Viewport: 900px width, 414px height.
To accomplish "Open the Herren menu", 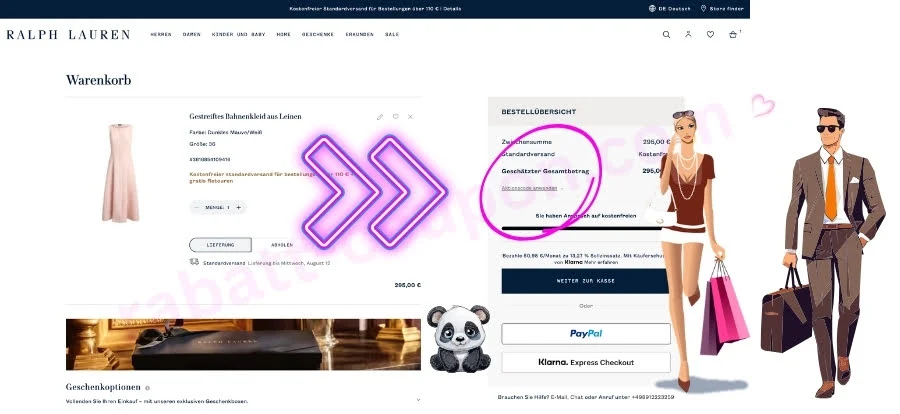I will (x=161, y=34).
